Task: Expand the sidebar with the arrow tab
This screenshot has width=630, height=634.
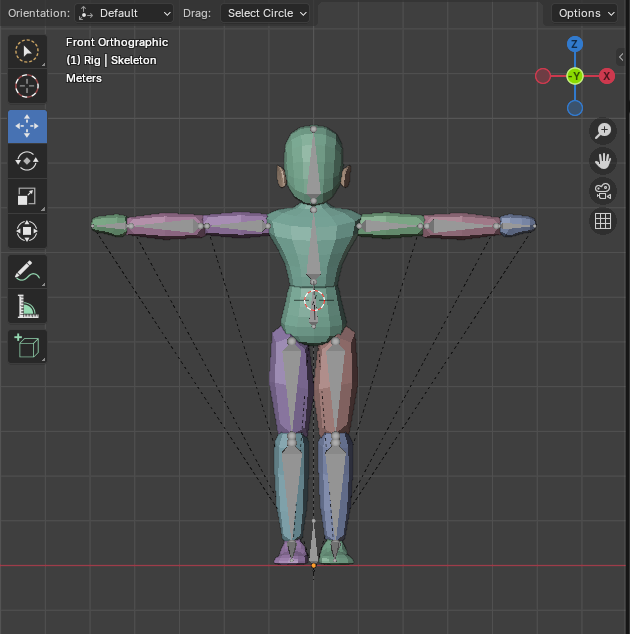Action: (x=622, y=57)
